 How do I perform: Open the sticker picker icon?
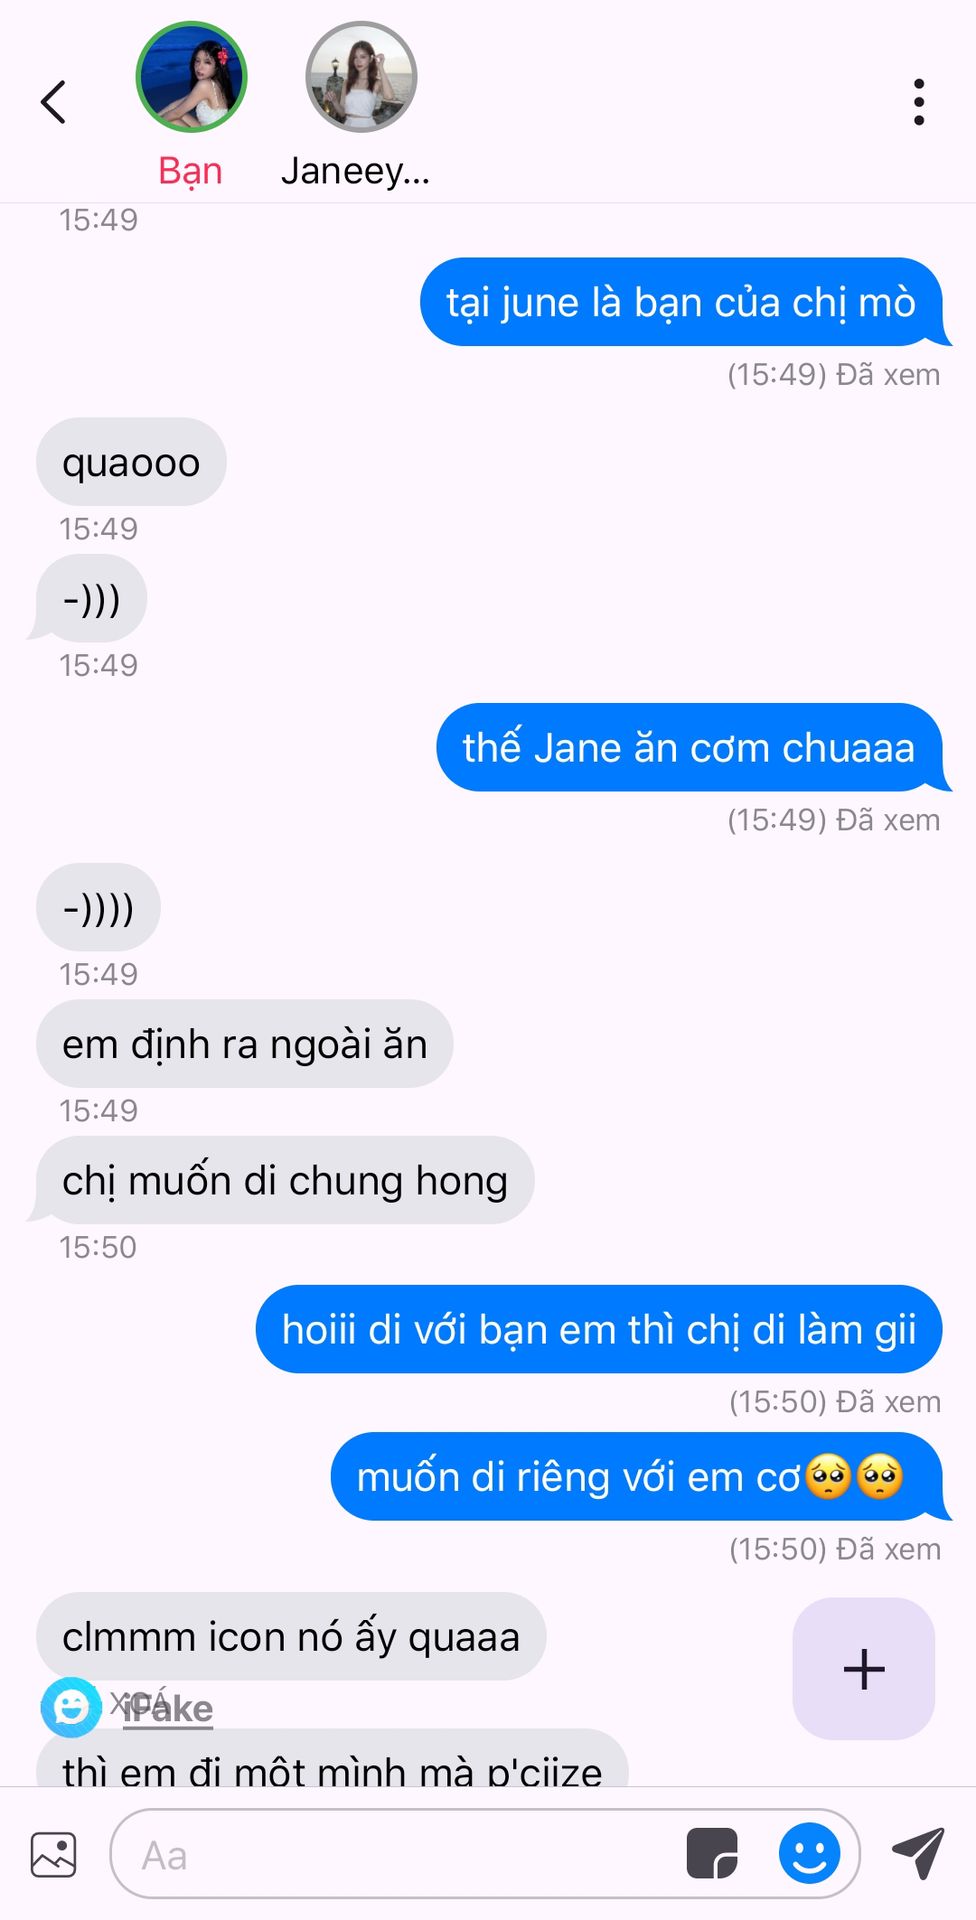coord(712,1854)
